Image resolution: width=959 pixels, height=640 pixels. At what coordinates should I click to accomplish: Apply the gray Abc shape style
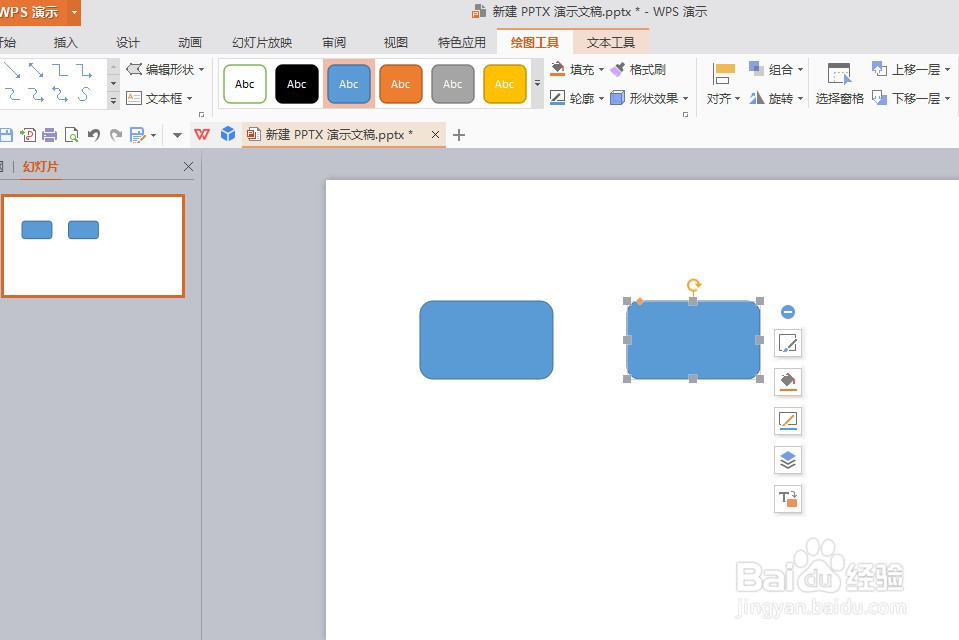(453, 84)
